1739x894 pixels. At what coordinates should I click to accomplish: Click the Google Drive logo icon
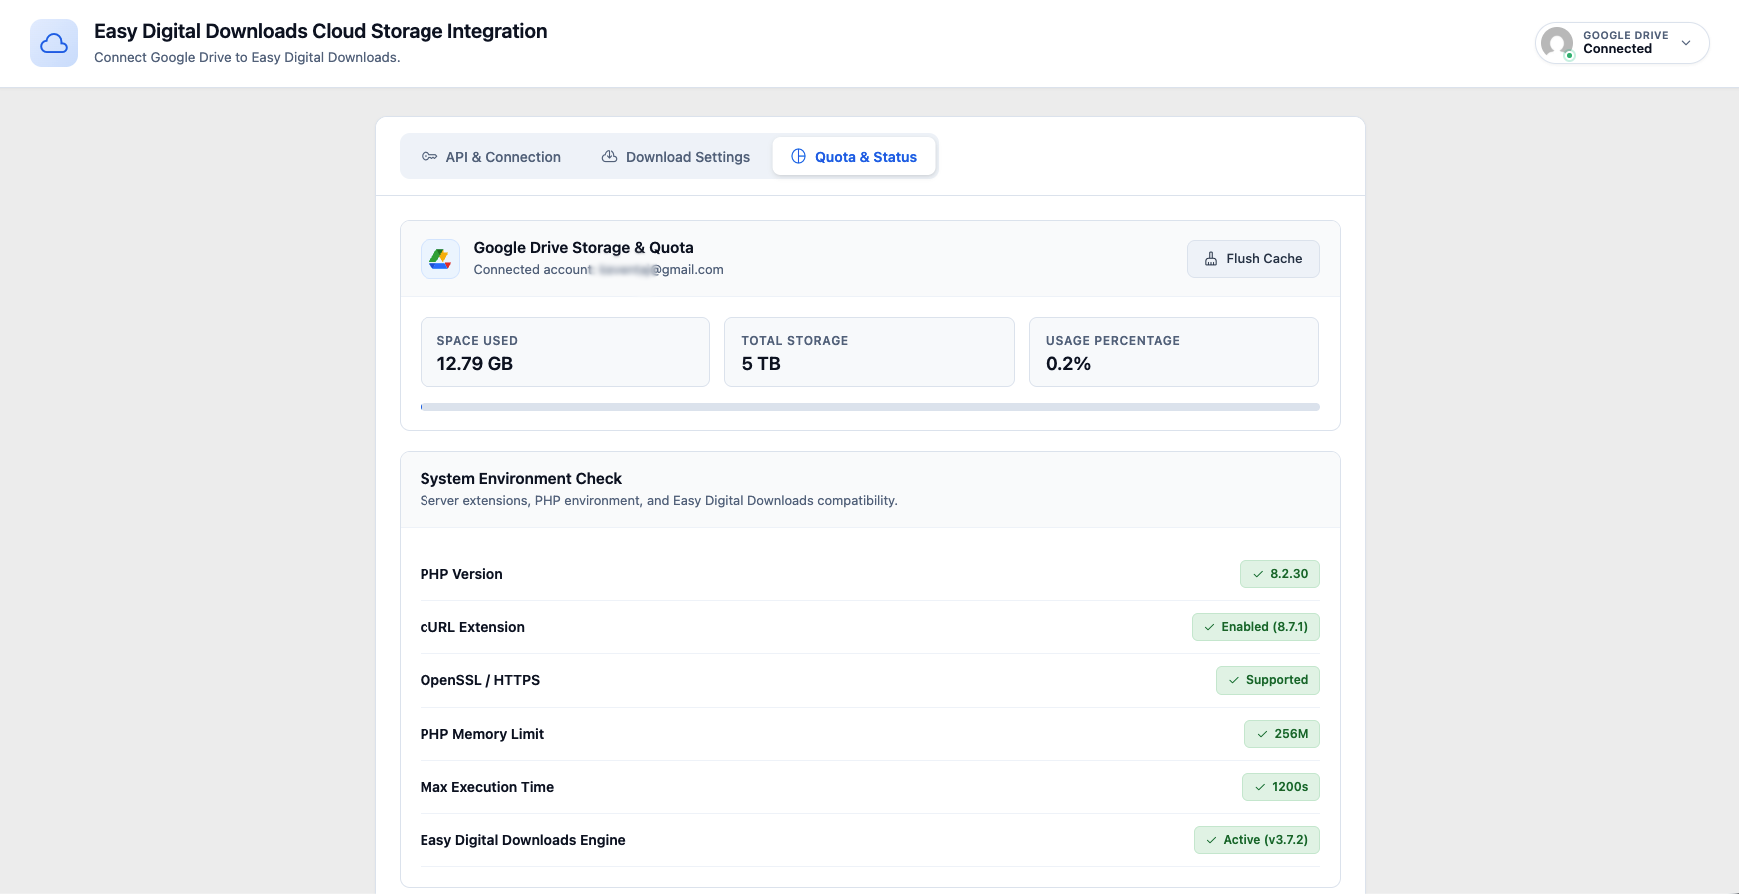(x=440, y=259)
